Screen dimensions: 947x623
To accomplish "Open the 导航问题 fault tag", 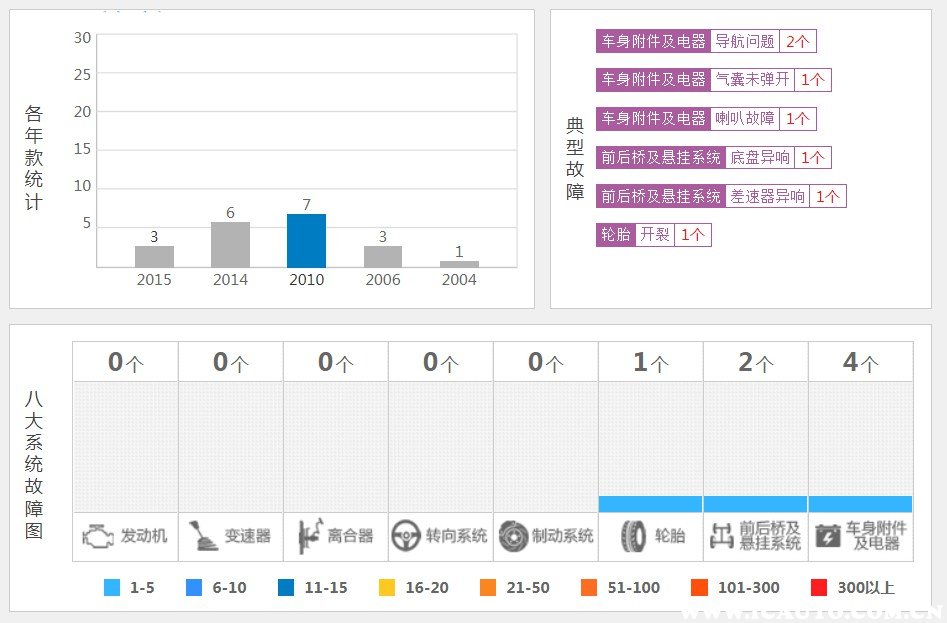I will [x=744, y=41].
